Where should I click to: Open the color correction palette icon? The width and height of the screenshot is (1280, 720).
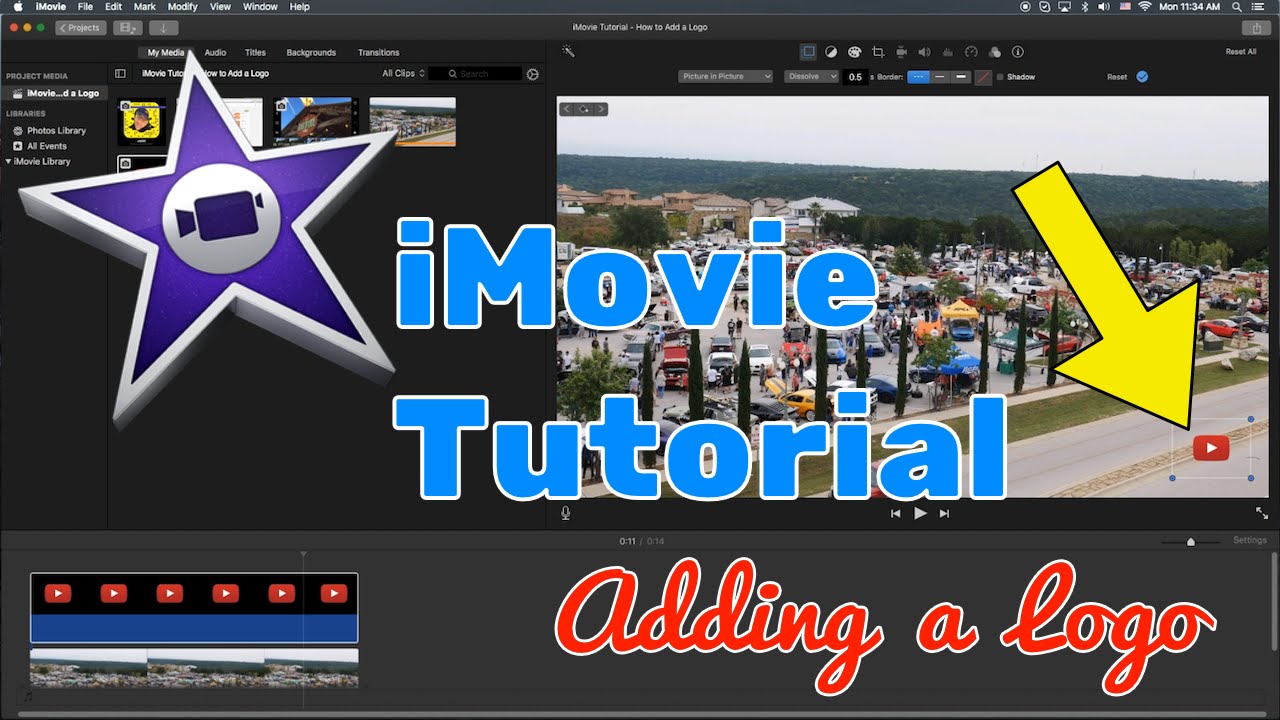[x=855, y=52]
